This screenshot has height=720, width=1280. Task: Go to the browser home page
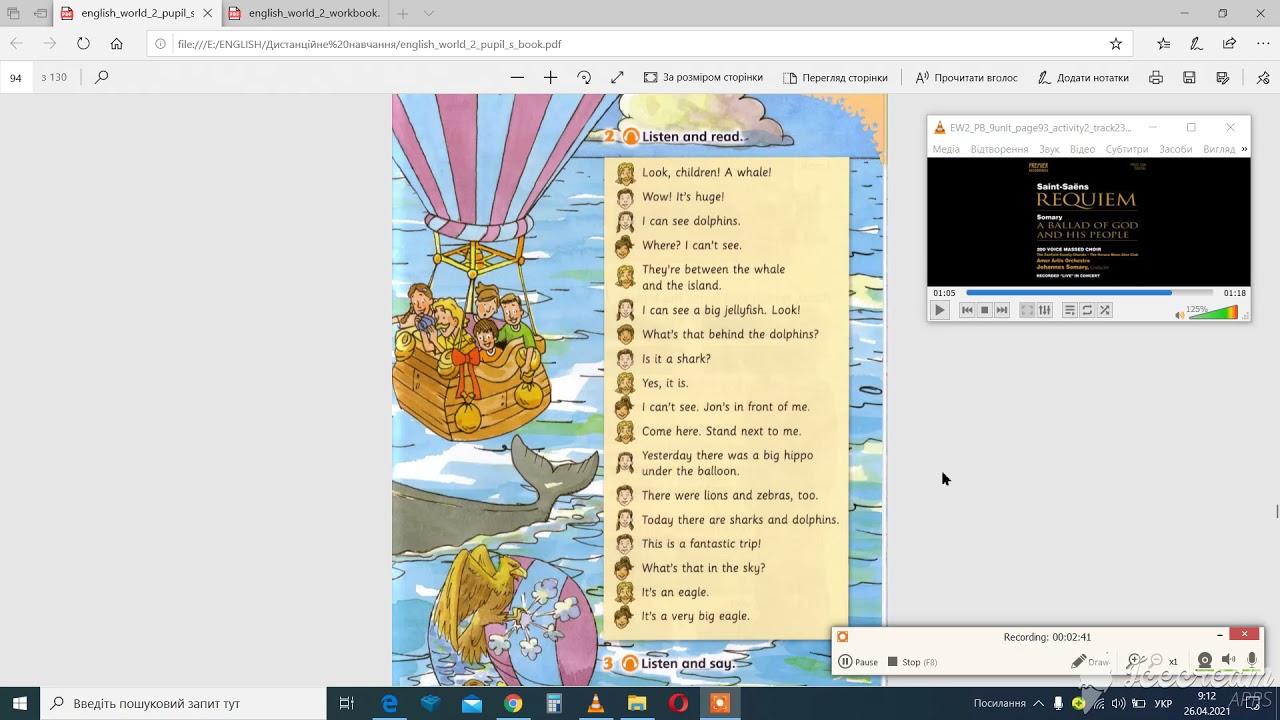coord(117,44)
